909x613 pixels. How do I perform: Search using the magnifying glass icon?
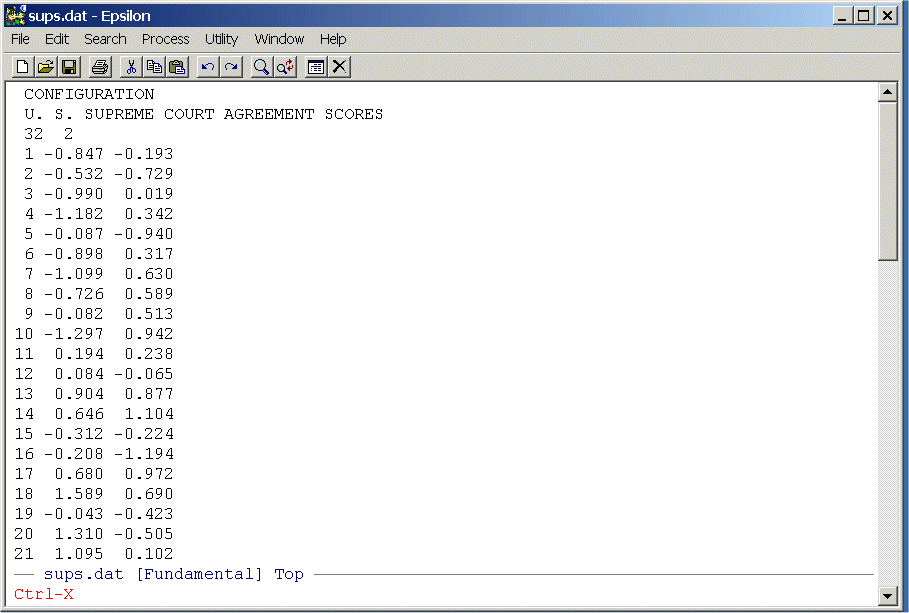click(261, 67)
